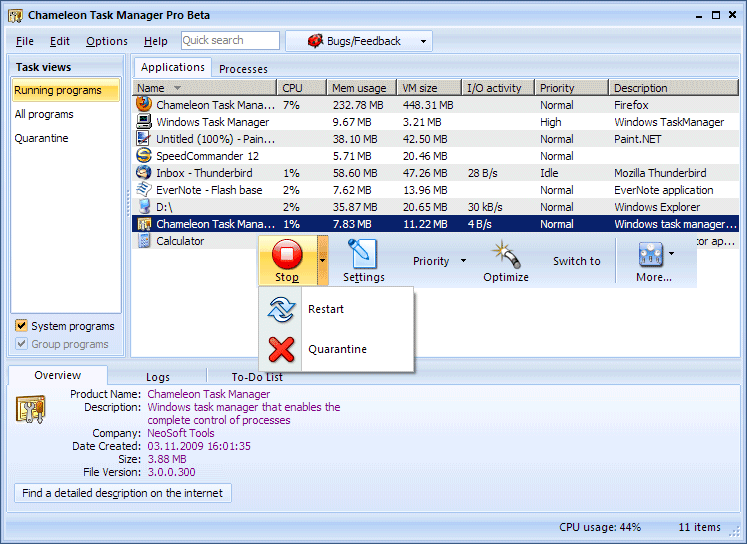This screenshot has width=747, height=544.
Task: Choose Restart from the Stop menu
Action: pos(336,309)
